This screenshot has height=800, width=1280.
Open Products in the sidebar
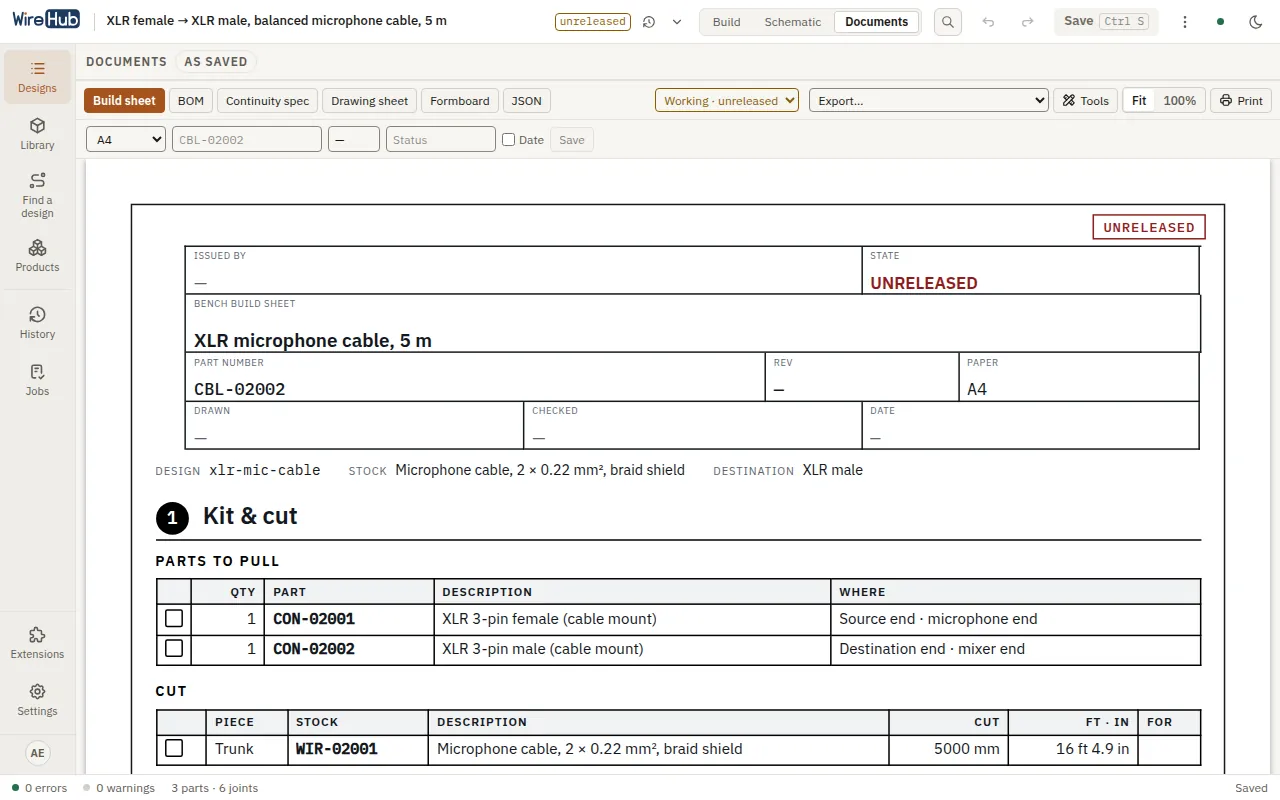coord(37,256)
